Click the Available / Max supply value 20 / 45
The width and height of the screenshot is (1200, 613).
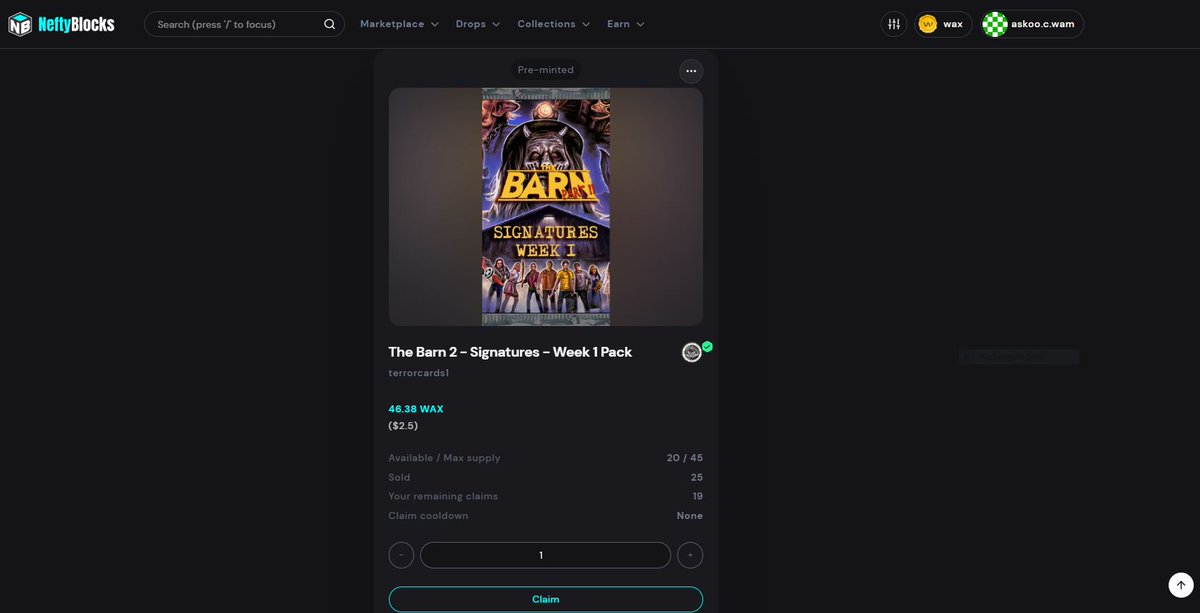pyautogui.click(x=685, y=458)
